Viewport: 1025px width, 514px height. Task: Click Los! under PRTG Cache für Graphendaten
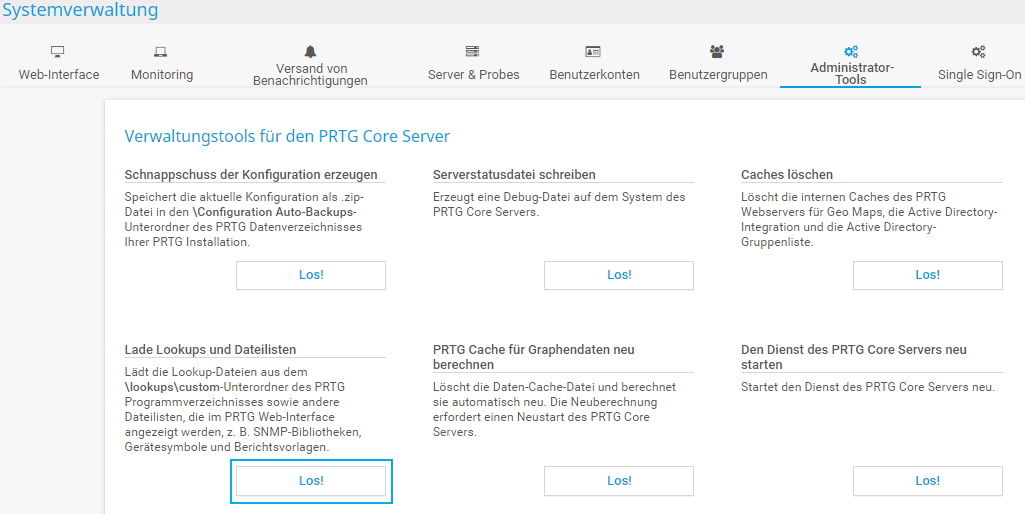(x=618, y=481)
